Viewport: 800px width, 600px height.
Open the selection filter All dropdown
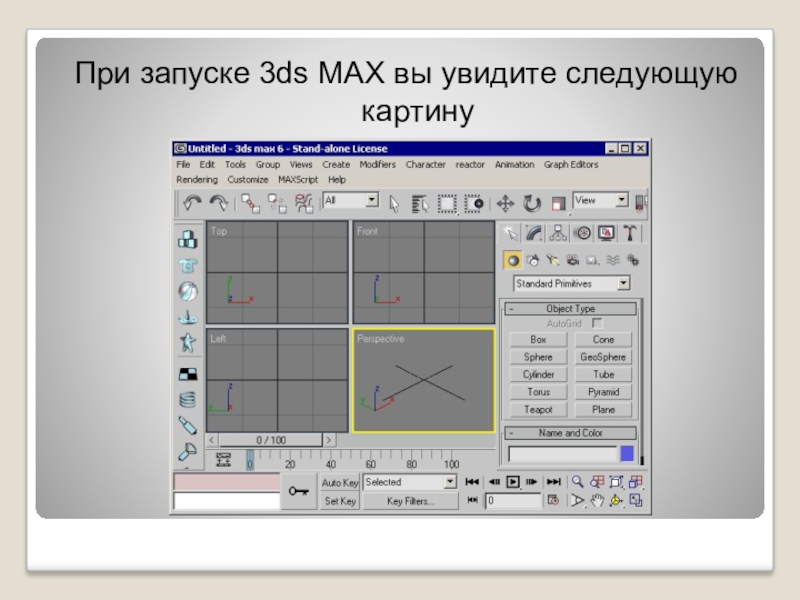351,200
